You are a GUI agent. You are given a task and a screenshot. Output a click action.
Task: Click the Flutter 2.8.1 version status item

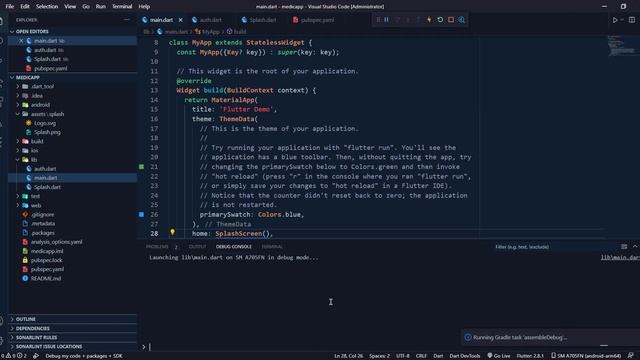[530, 356]
